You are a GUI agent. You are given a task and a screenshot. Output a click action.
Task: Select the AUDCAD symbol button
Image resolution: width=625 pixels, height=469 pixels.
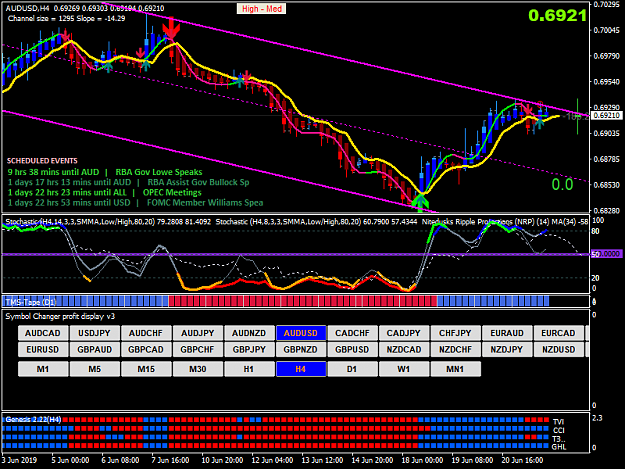pyautogui.click(x=43, y=333)
